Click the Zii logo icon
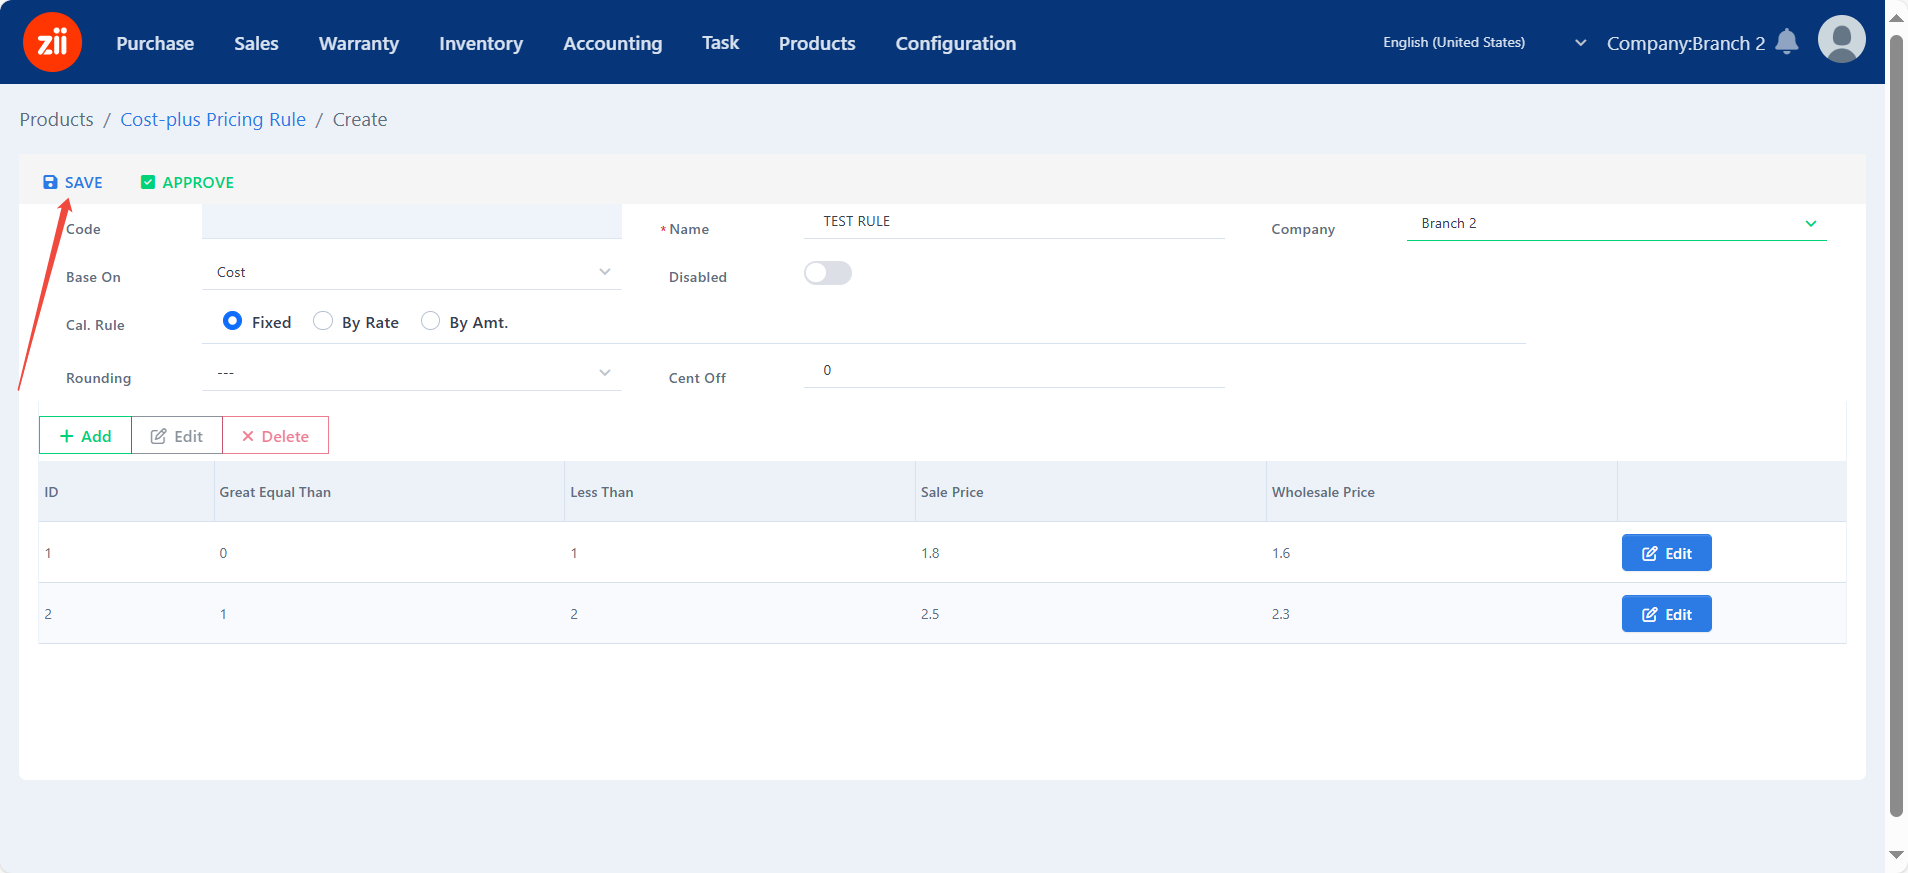 (52, 42)
